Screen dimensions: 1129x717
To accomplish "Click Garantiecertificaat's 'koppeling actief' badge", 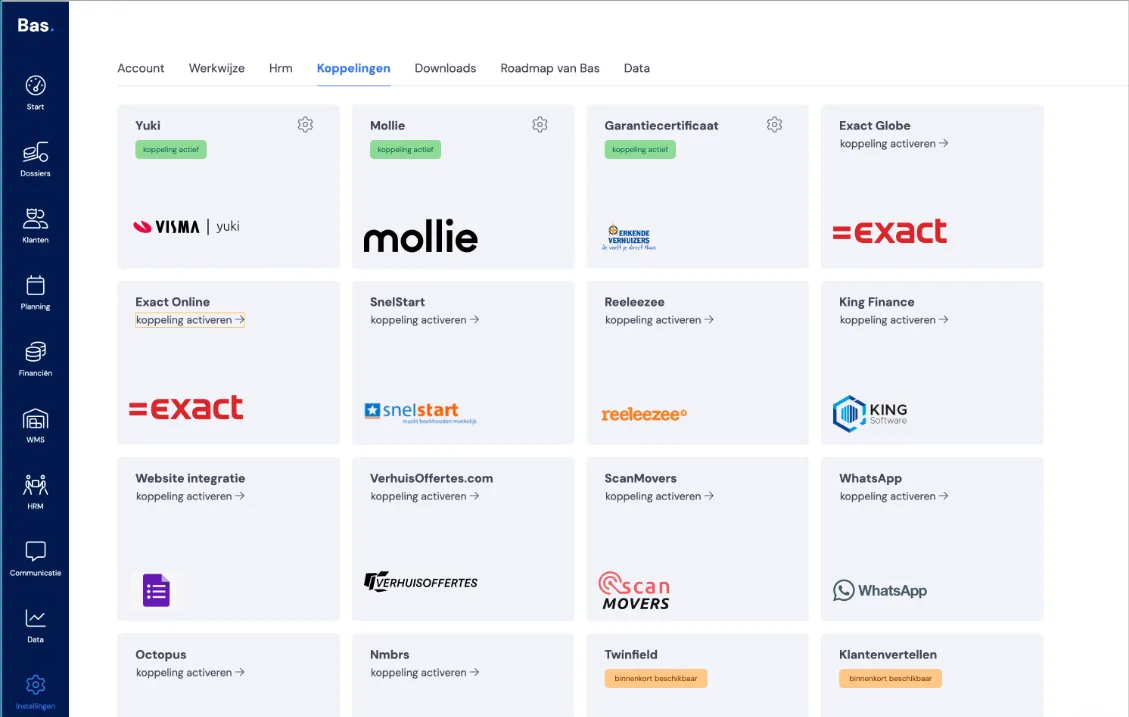I will tap(640, 149).
